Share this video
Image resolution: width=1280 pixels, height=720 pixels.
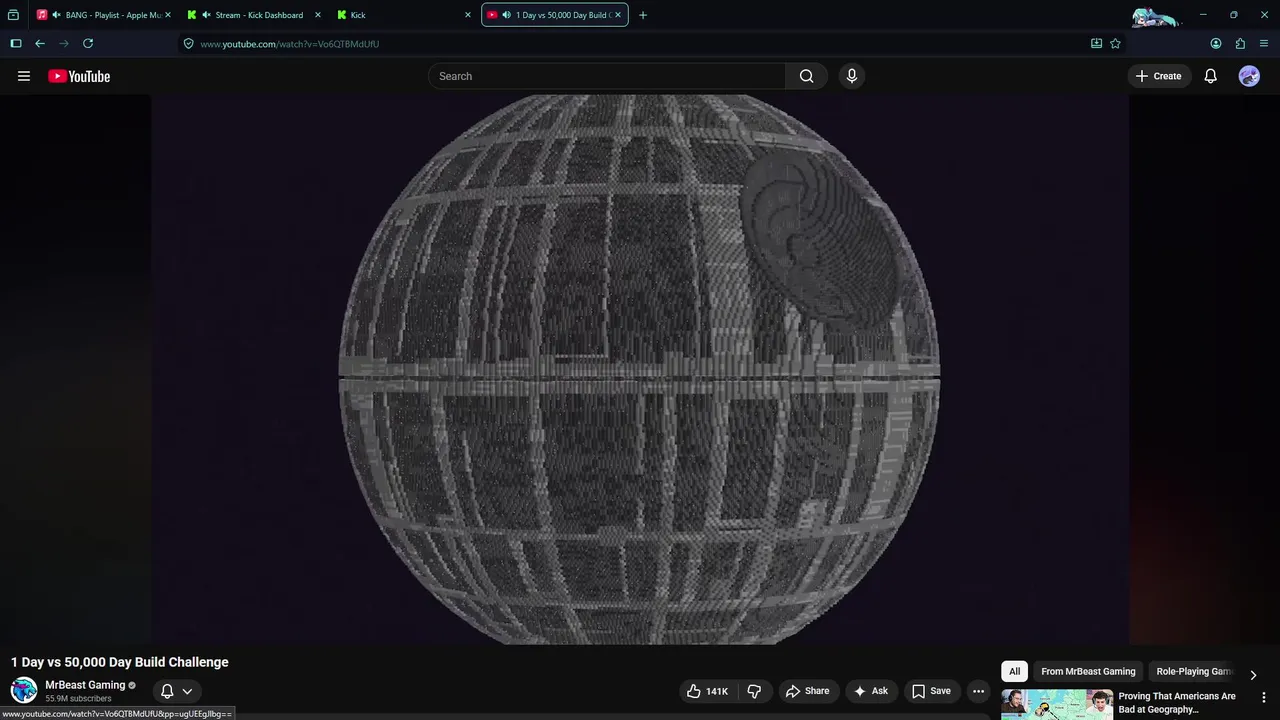[x=808, y=691]
